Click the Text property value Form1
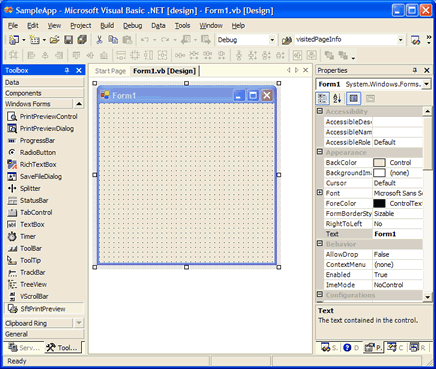 (398, 234)
